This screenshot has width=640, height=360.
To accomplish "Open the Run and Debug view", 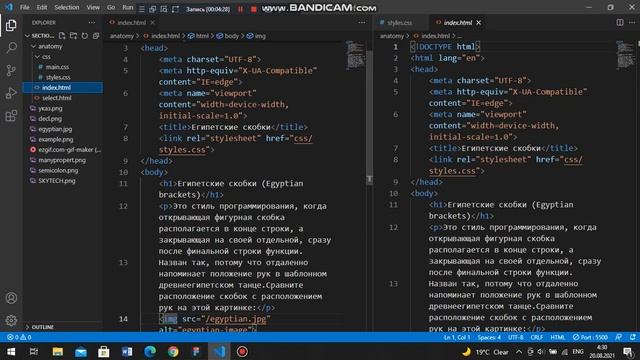I will [11, 93].
